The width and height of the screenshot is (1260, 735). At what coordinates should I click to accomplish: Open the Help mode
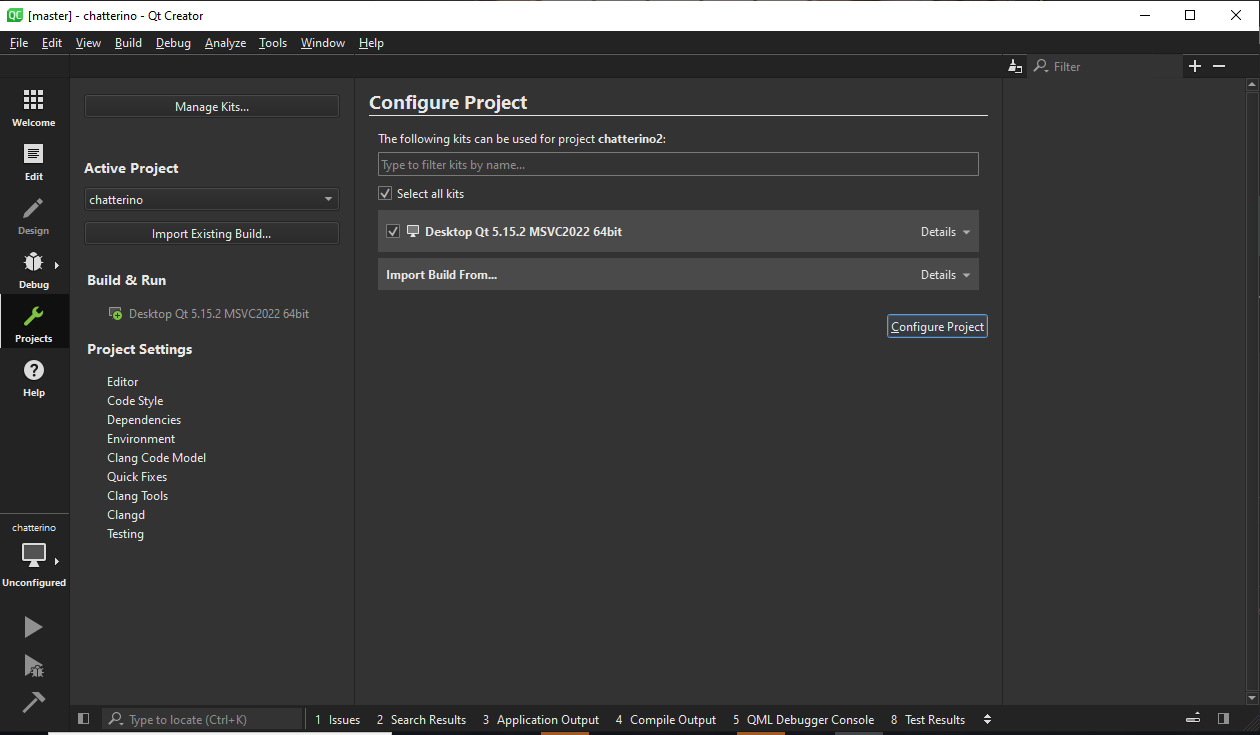tap(34, 378)
